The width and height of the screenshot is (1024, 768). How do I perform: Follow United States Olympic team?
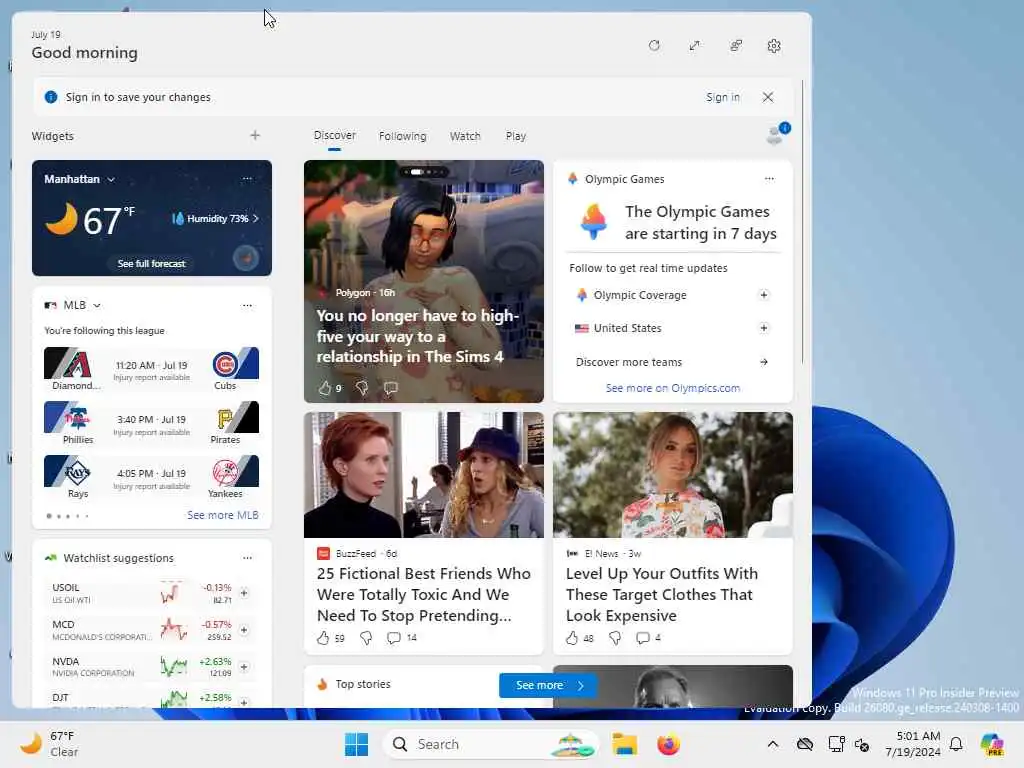pyautogui.click(x=763, y=328)
